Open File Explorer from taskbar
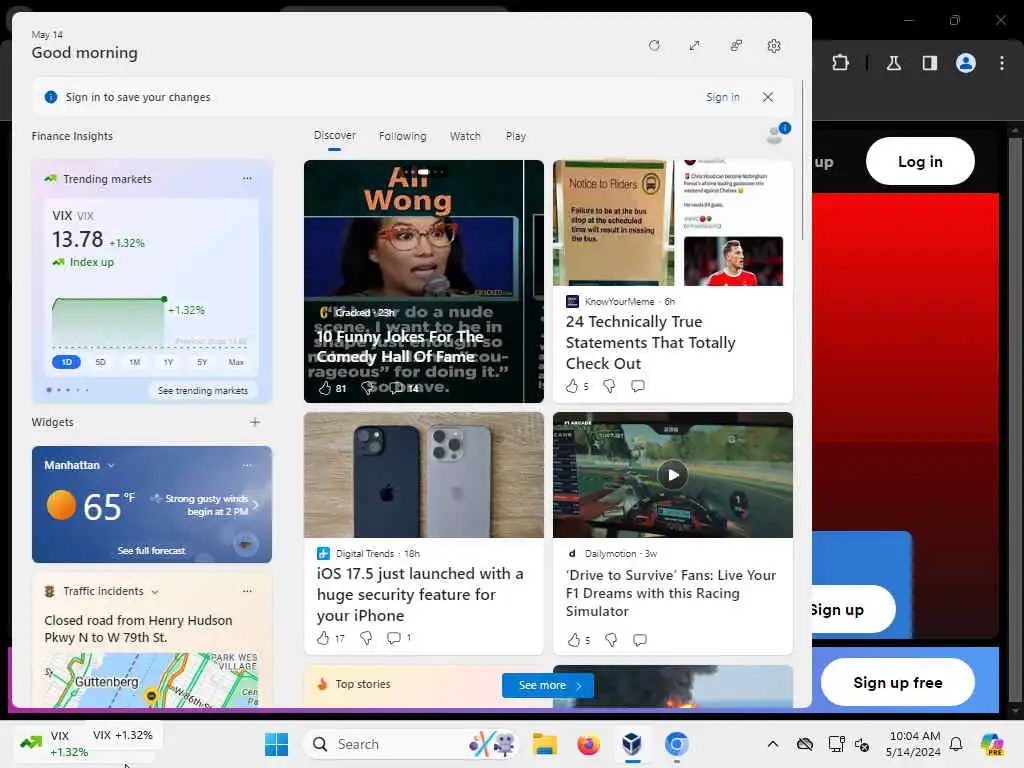 point(544,744)
